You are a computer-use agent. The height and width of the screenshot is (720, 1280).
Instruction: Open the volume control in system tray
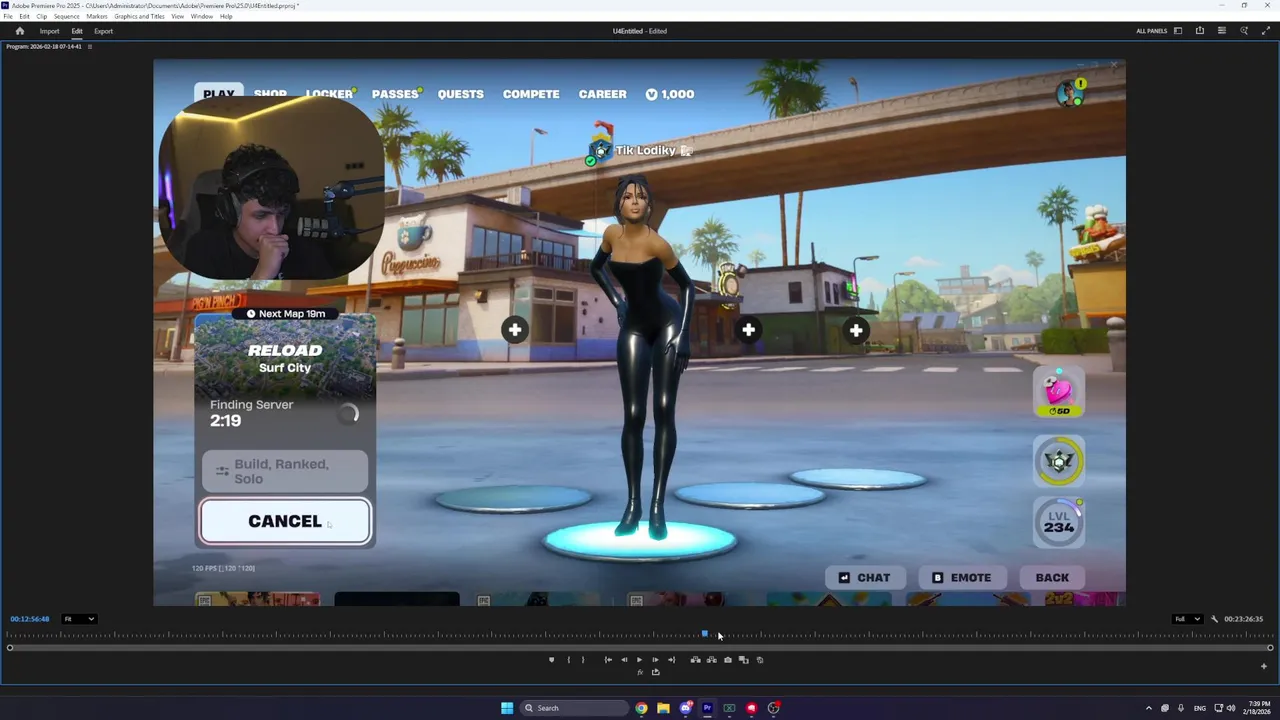[1230, 708]
